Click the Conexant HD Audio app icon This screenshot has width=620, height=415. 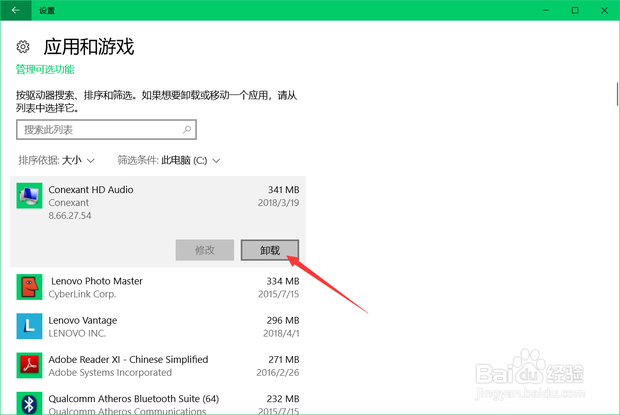click(29, 196)
